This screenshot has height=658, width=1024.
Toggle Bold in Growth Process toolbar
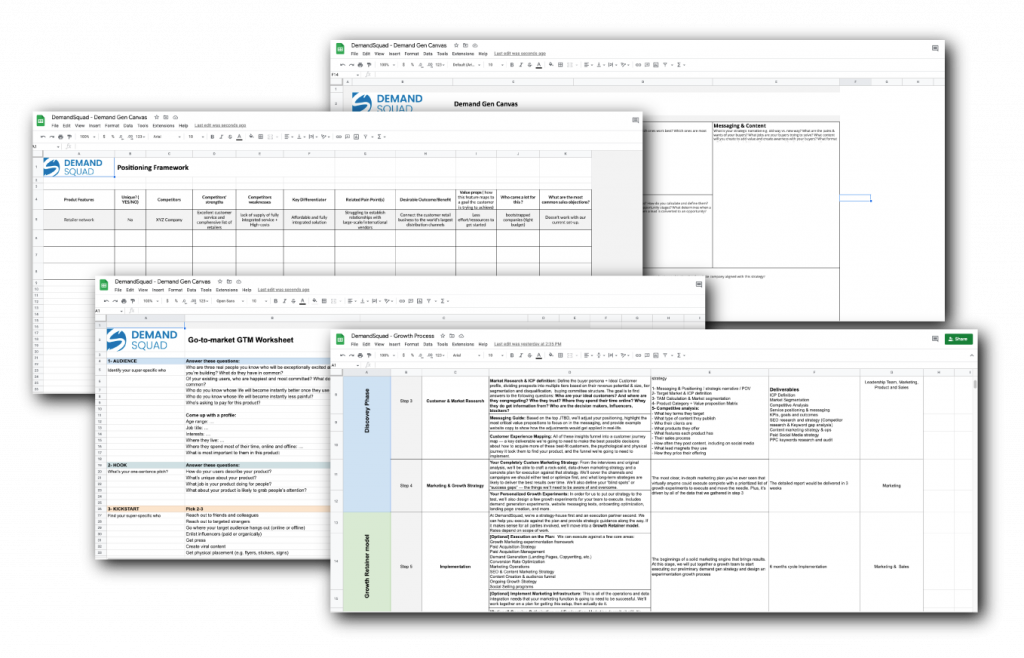(x=512, y=355)
